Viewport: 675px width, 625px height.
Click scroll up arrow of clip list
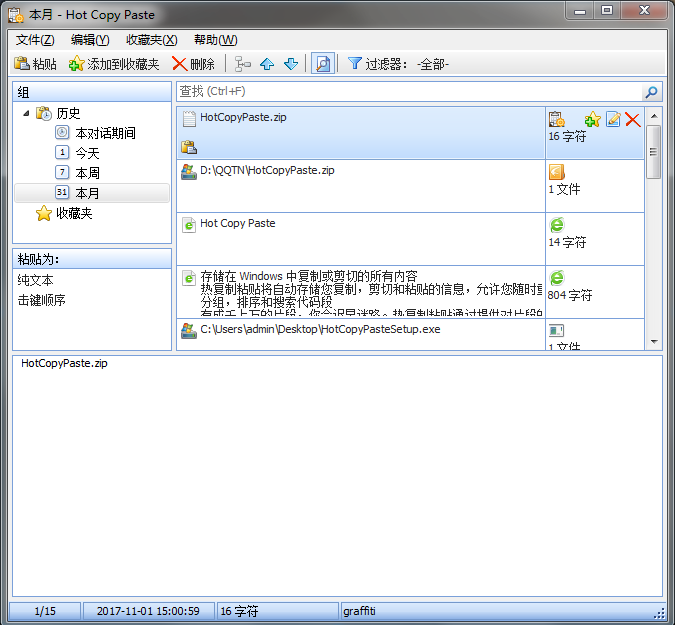coord(654,116)
